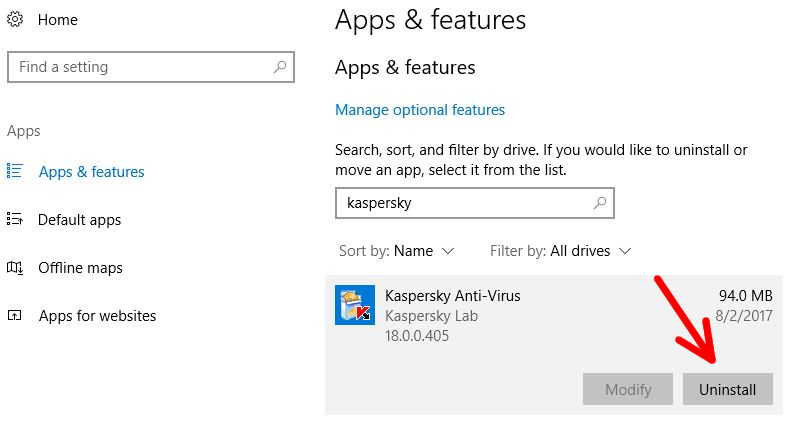Click the app search field containing kaspersky
Screen dimensions: 807x432
pyautogui.click(x=475, y=203)
